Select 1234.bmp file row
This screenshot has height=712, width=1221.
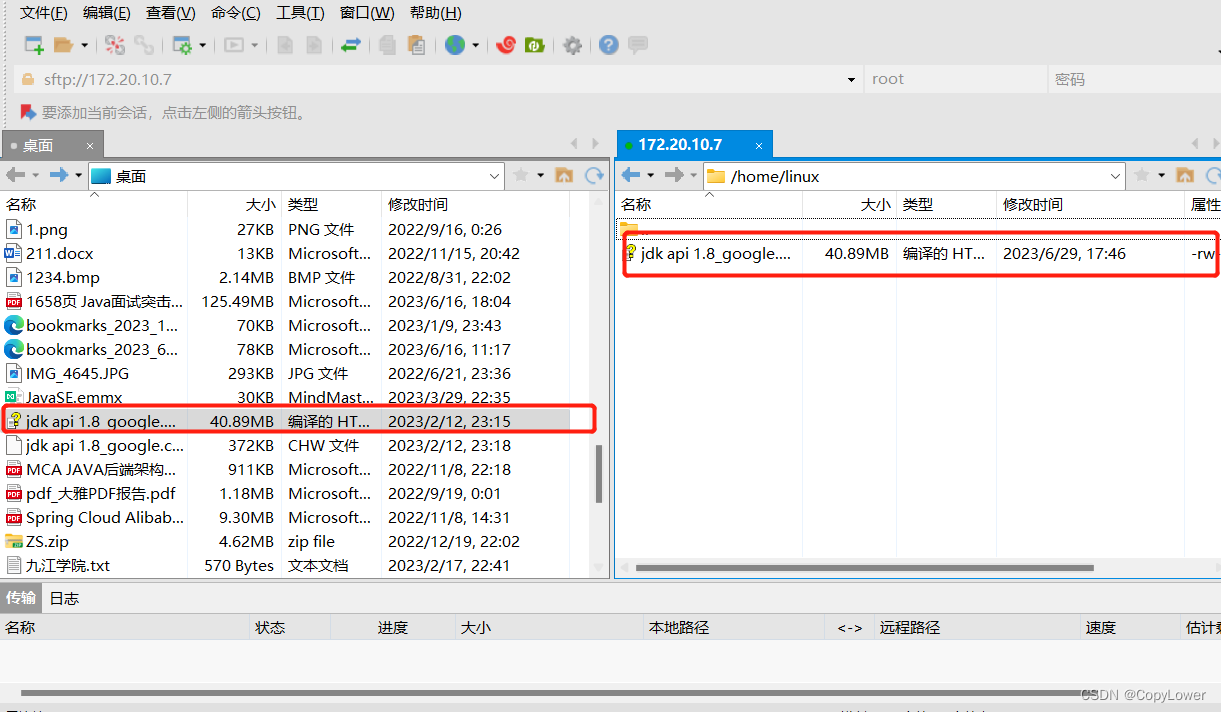tap(286, 277)
